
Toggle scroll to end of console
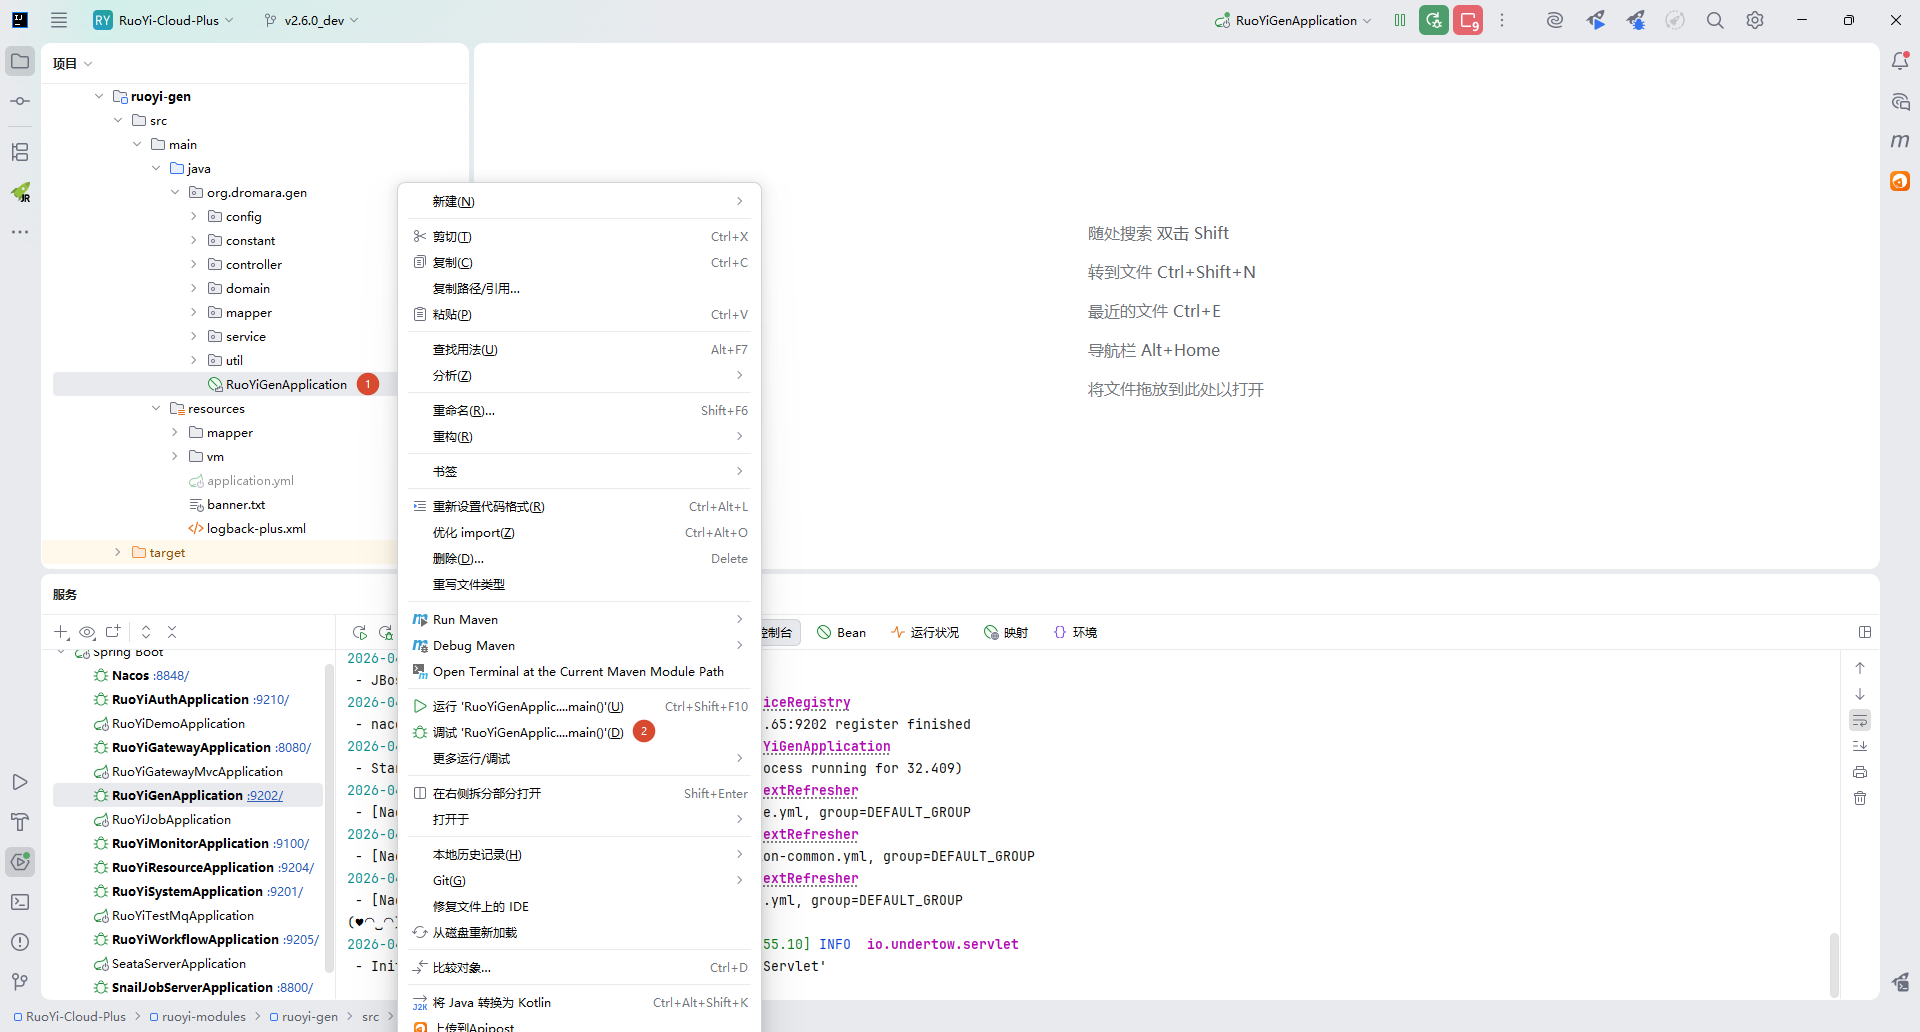(1860, 746)
